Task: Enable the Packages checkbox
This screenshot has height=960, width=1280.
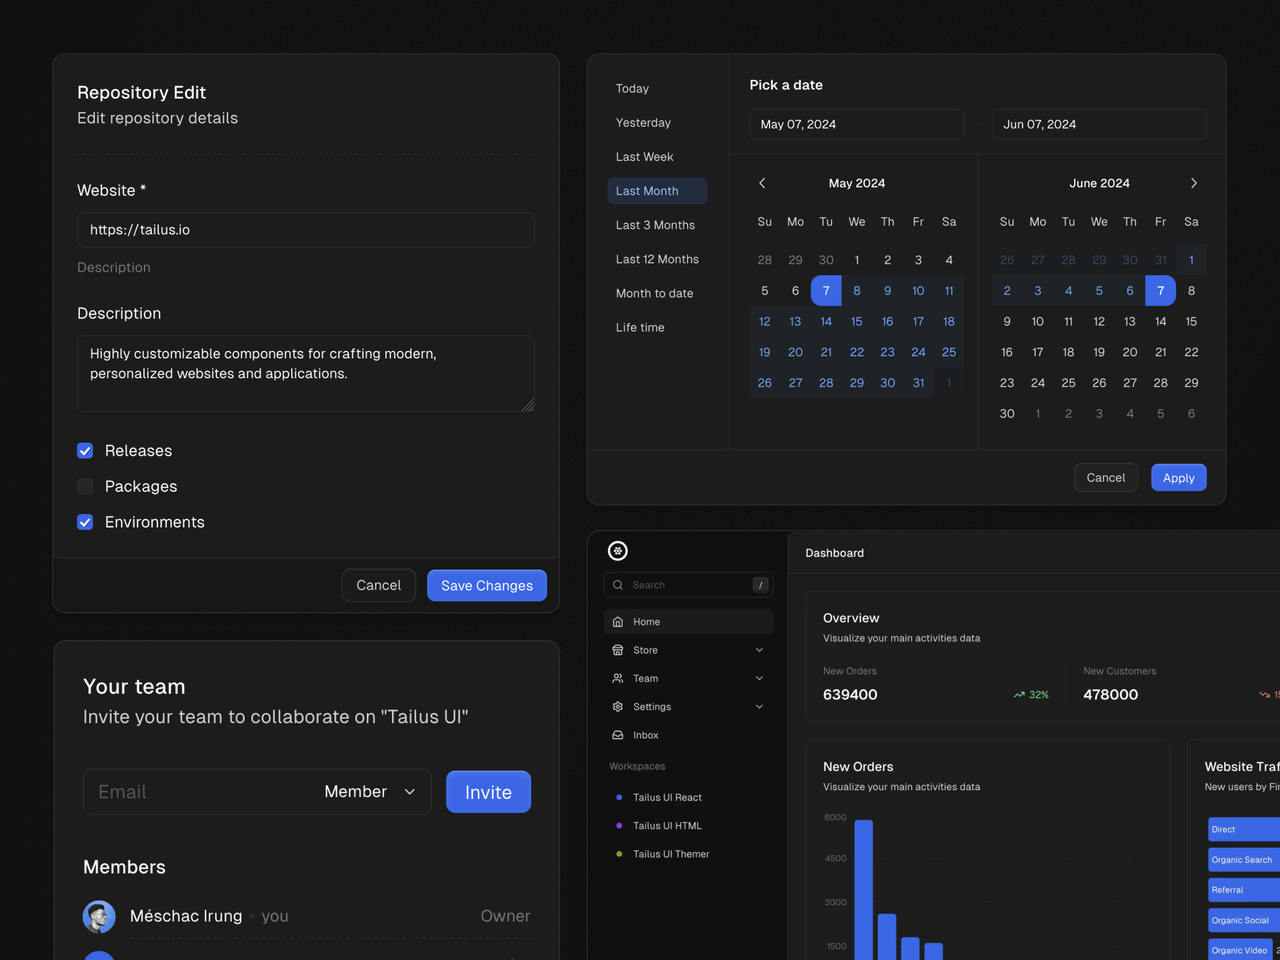Action: click(x=85, y=486)
